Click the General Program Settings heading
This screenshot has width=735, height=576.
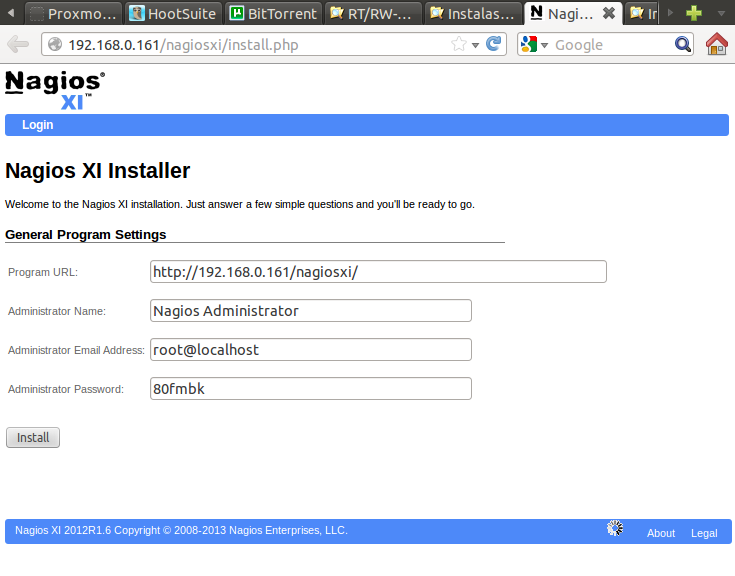coord(85,234)
